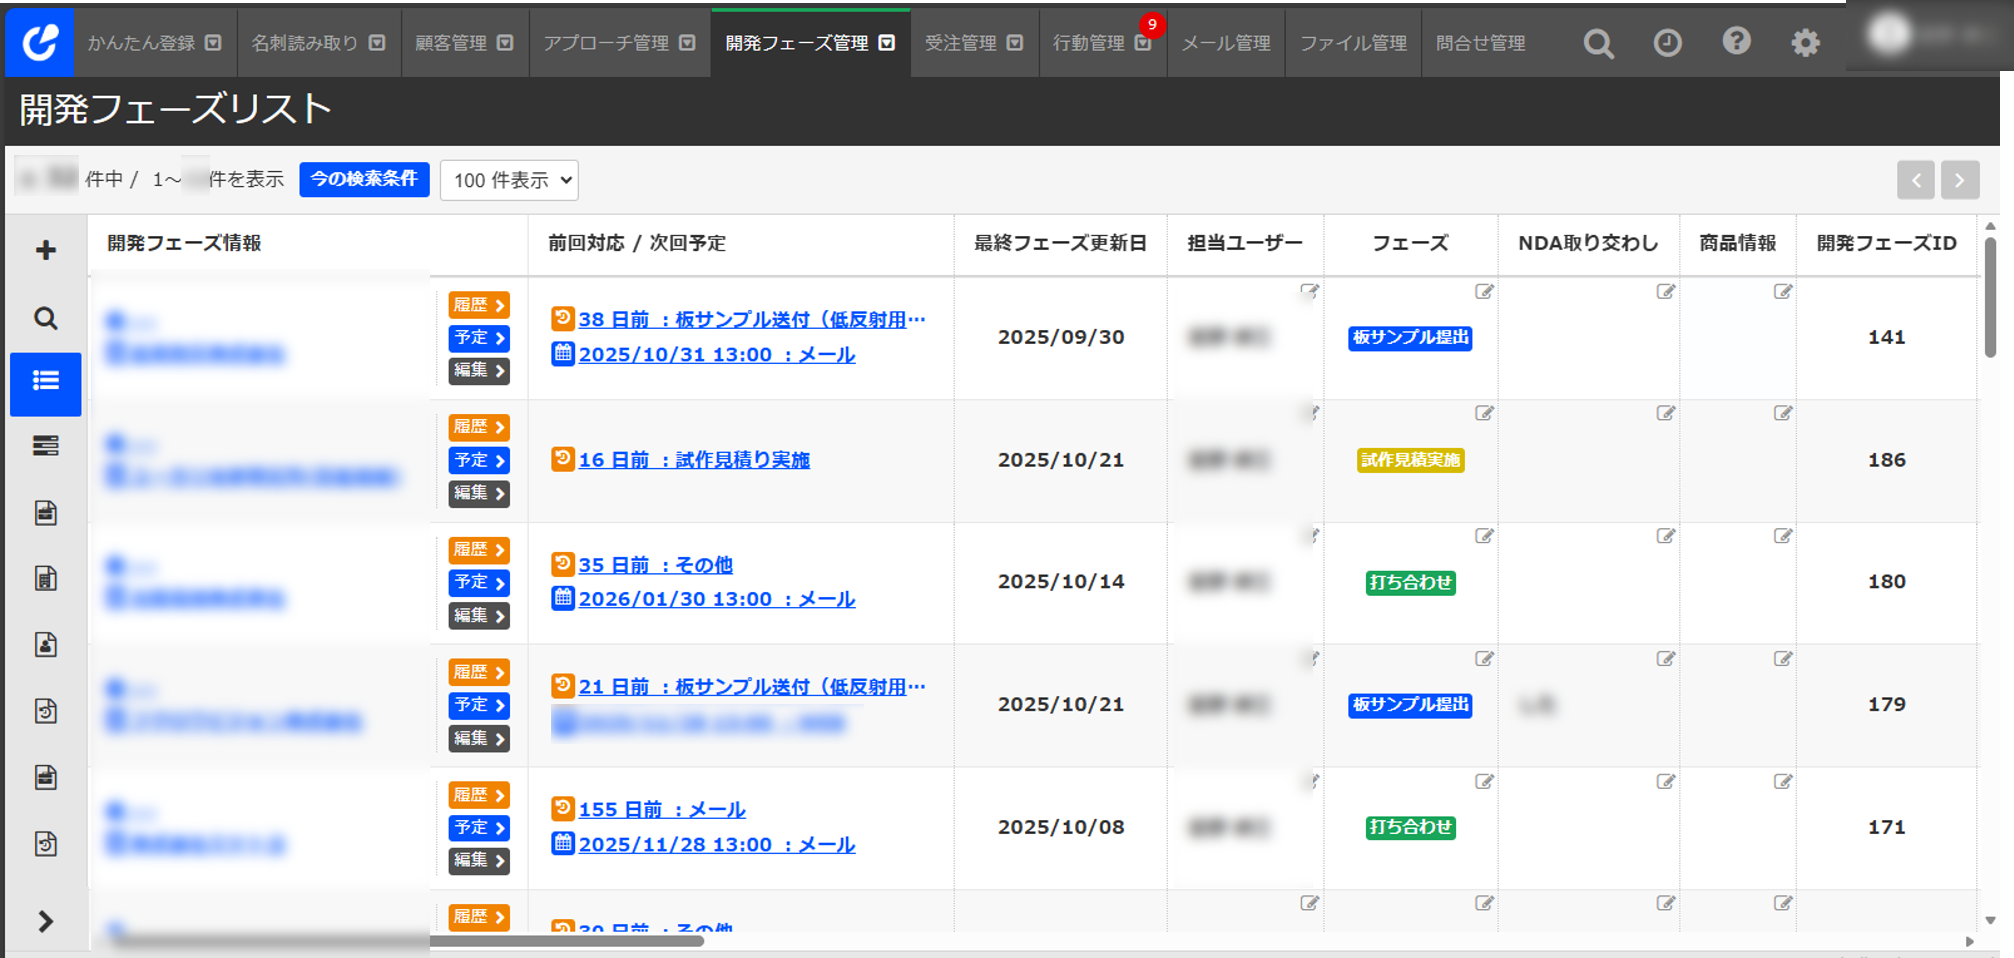This screenshot has height=958, width=2014.
Task: Edit フェーズ cell icon for ID 186
Action: pos(1484,413)
